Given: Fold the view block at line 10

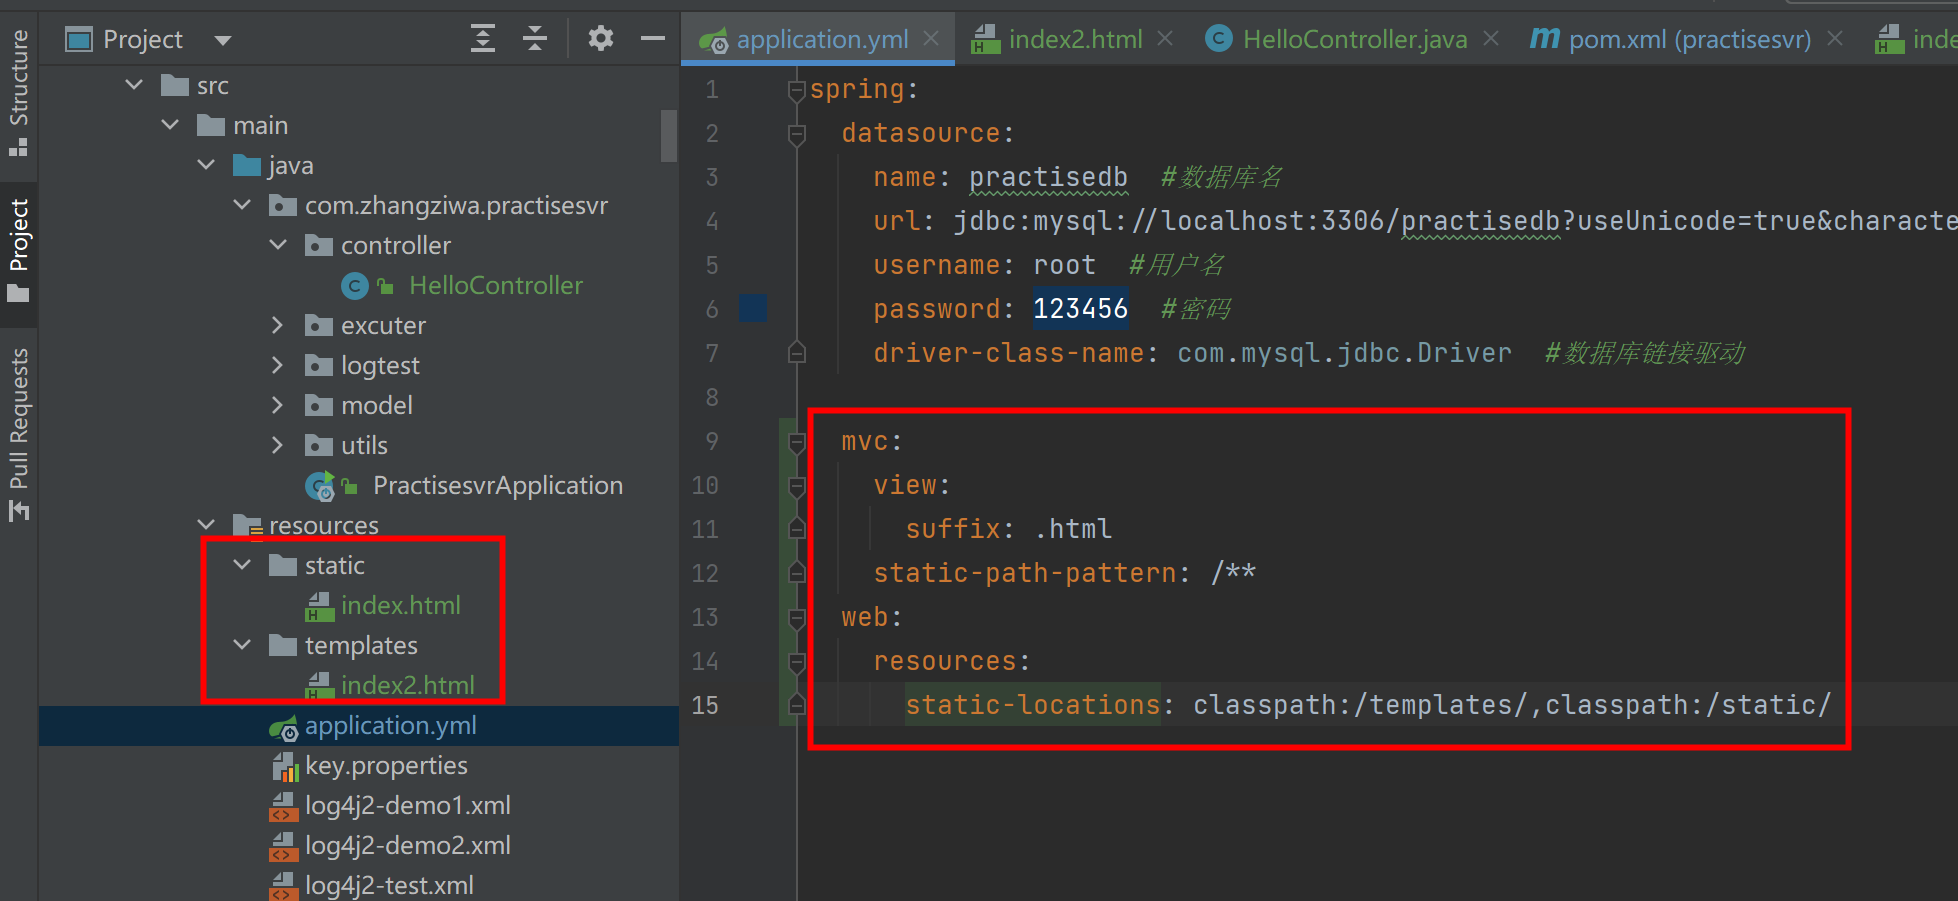Looking at the screenshot, I should [x=797, y=486].
